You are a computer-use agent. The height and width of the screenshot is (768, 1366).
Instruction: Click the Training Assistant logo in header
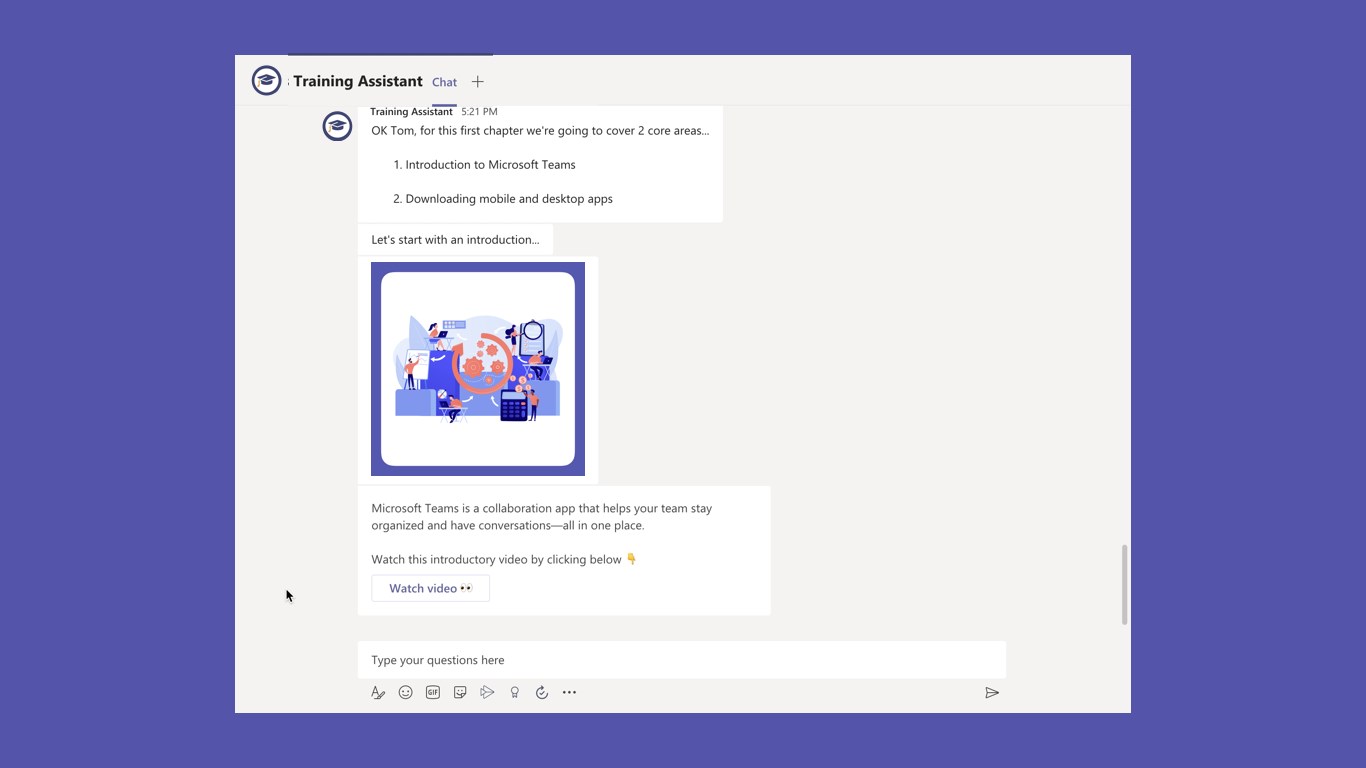pos(267,81)
